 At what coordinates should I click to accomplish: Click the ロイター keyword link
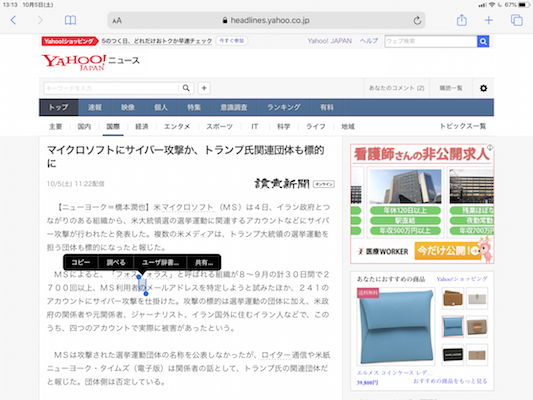(276, 355)
